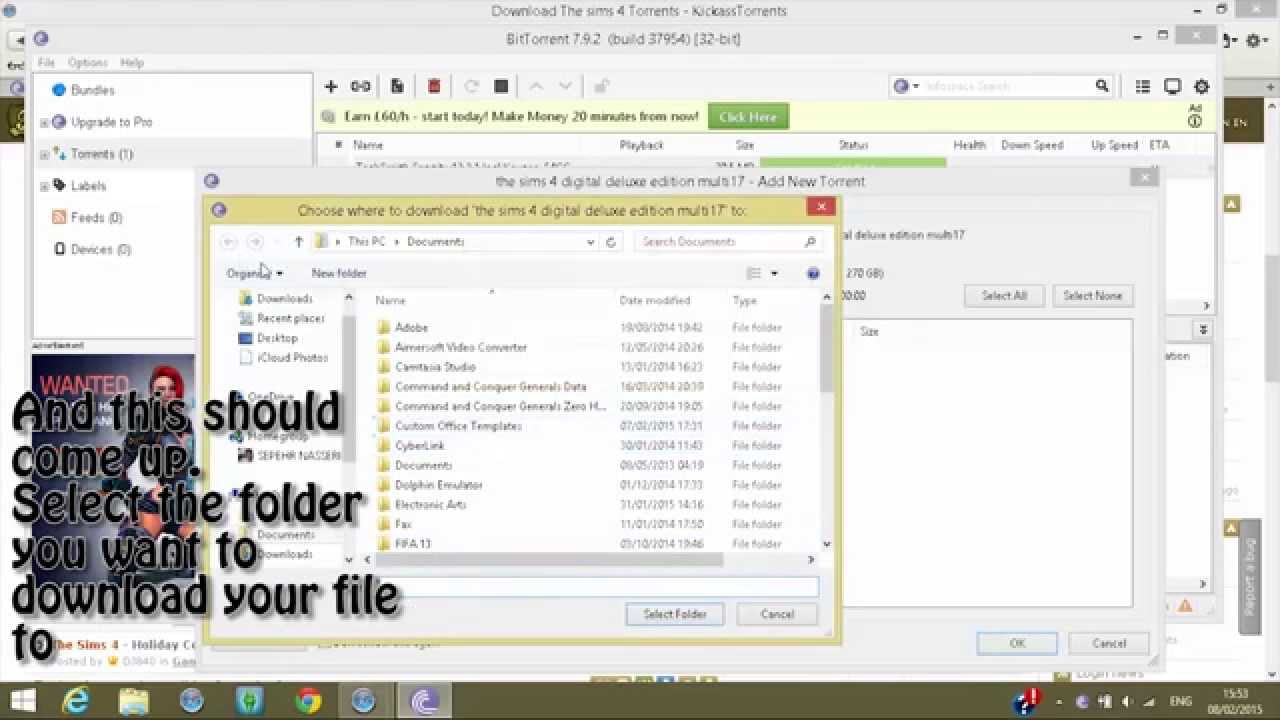Screen dimensions: 1280x720
Task: Click the search magnifier in BitTorrent toolbar
Action: pos(1102,86)
